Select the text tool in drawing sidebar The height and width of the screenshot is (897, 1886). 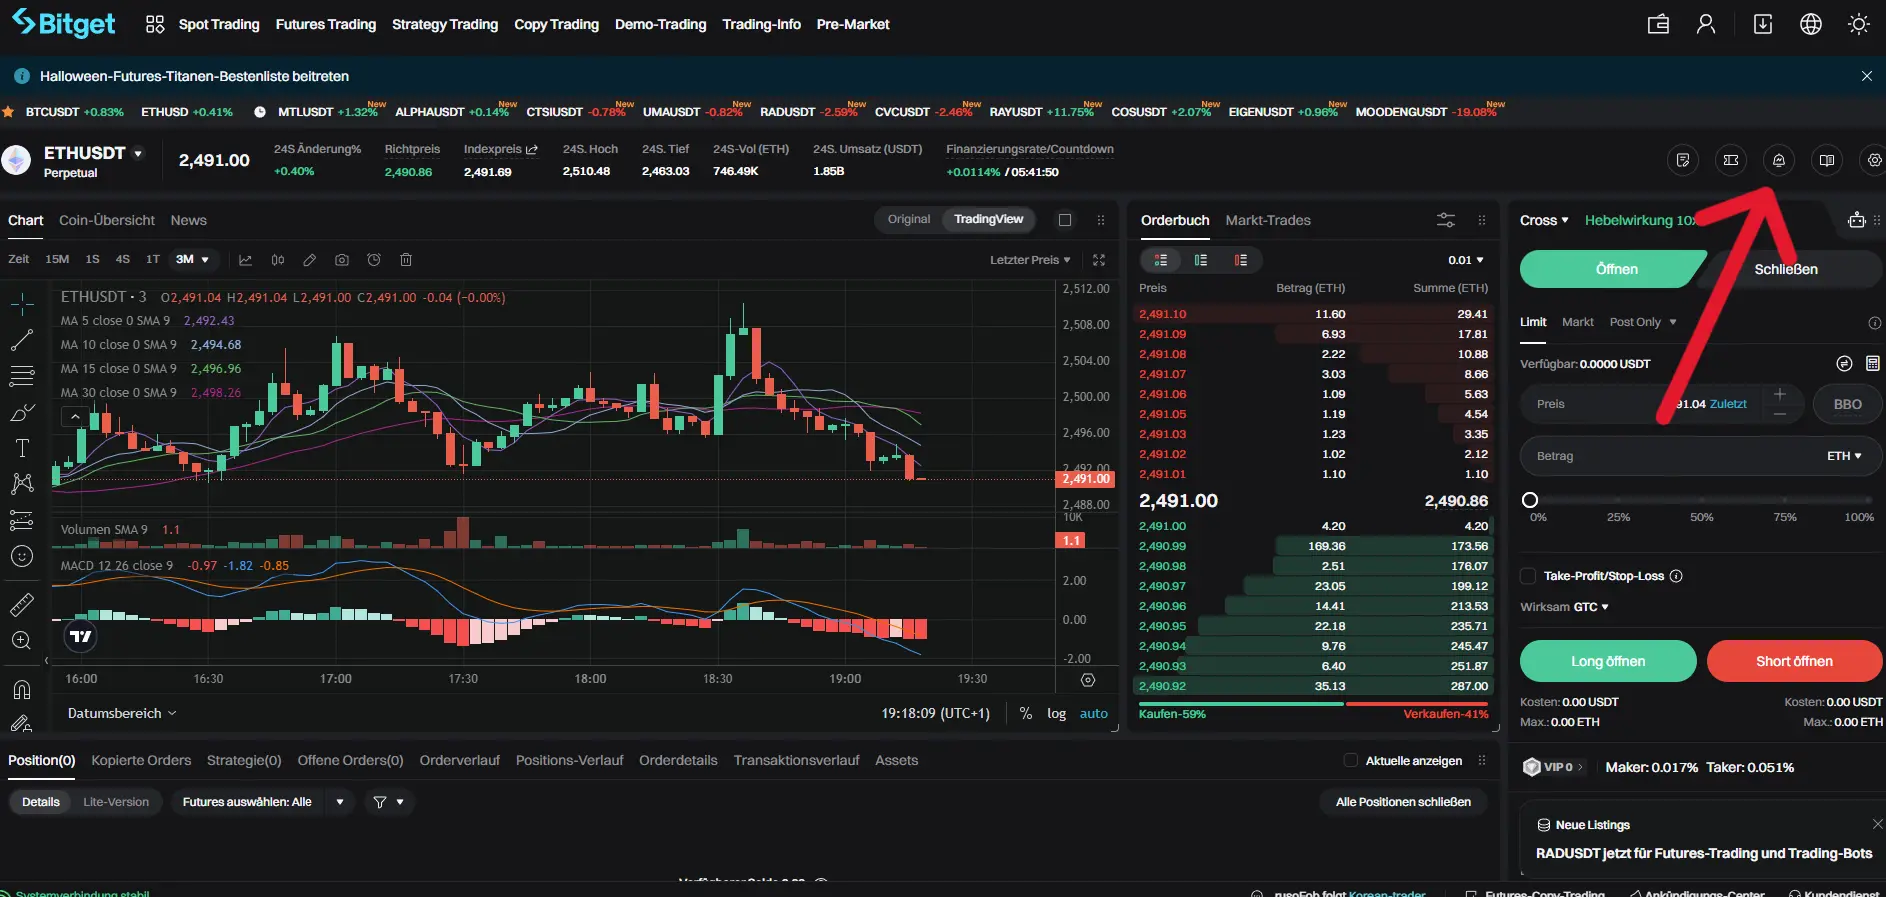[x=22, y=448]
